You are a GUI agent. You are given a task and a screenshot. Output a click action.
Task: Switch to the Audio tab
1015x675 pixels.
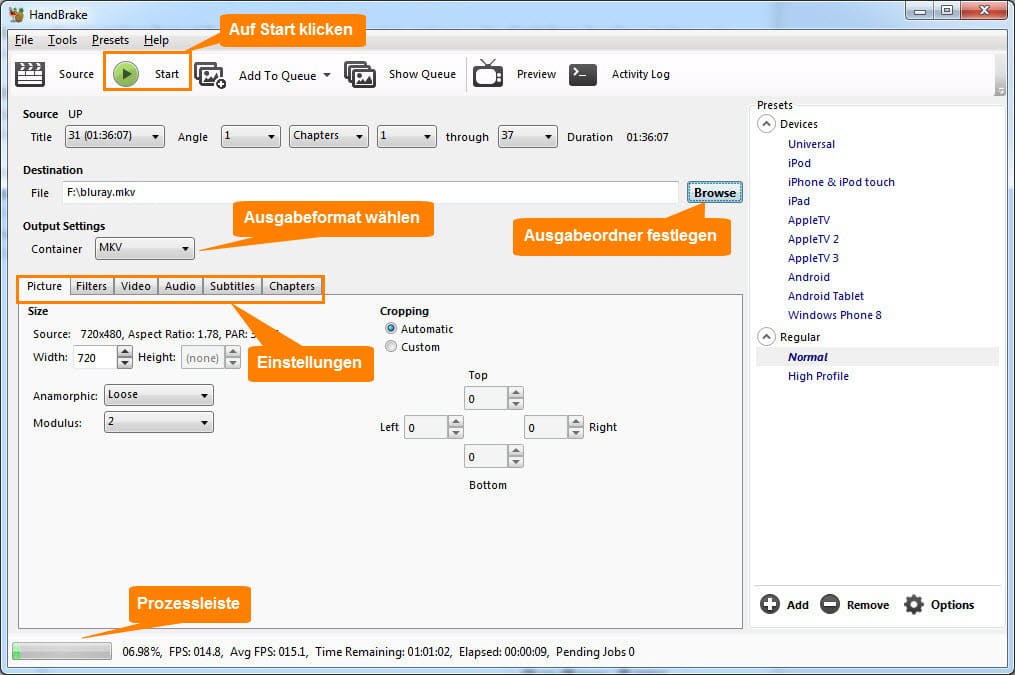point(180,286)
